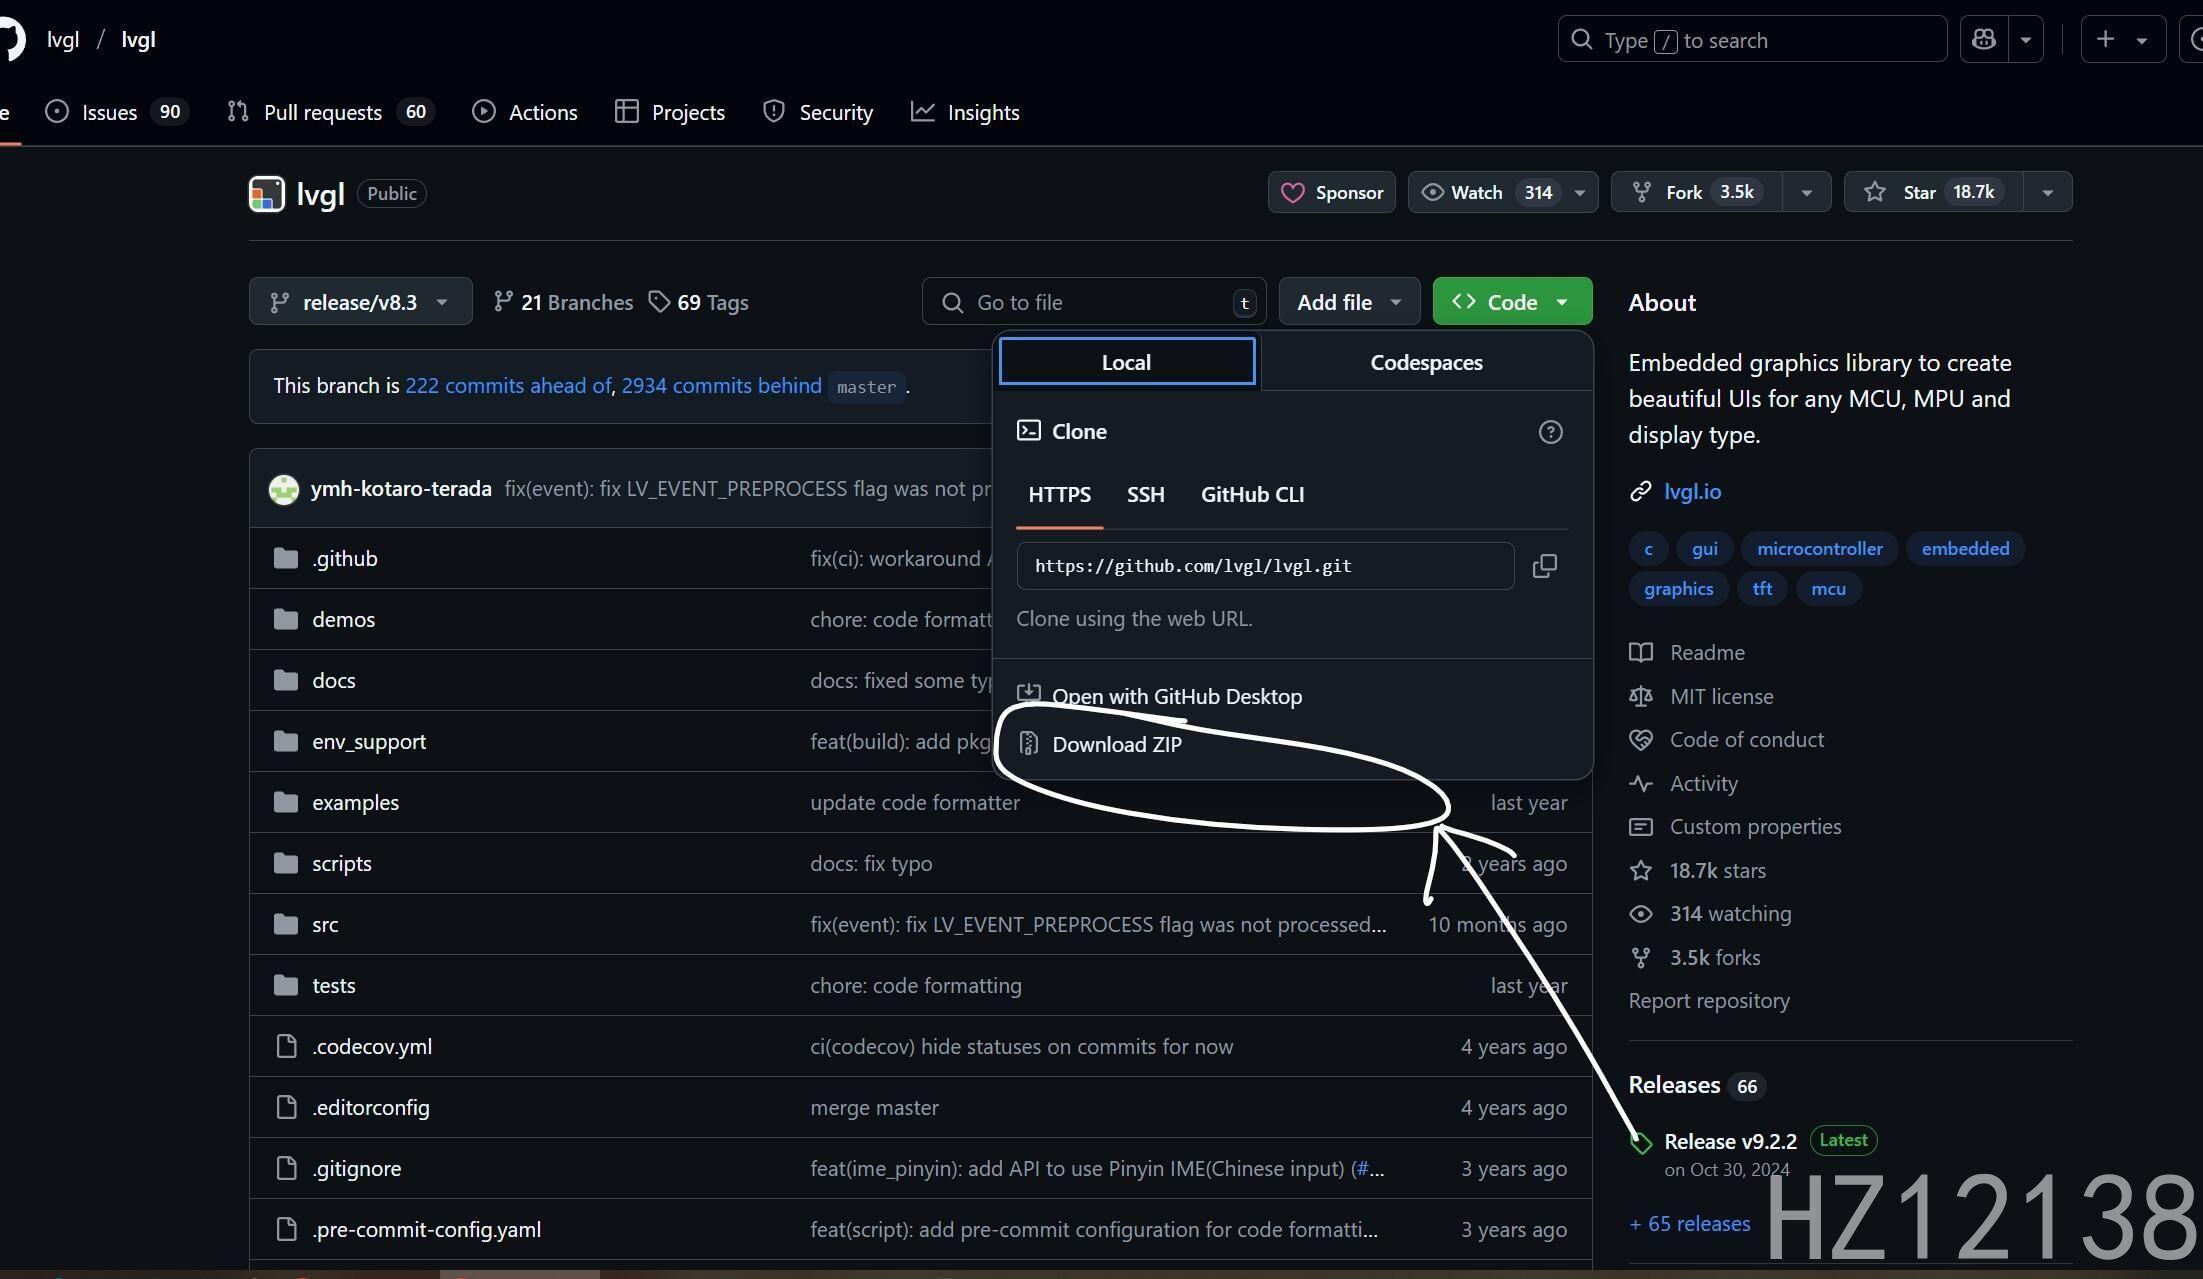The image size is (2203, 1279).
Task: Open the clone help question mark icon
Action: 1550,432
